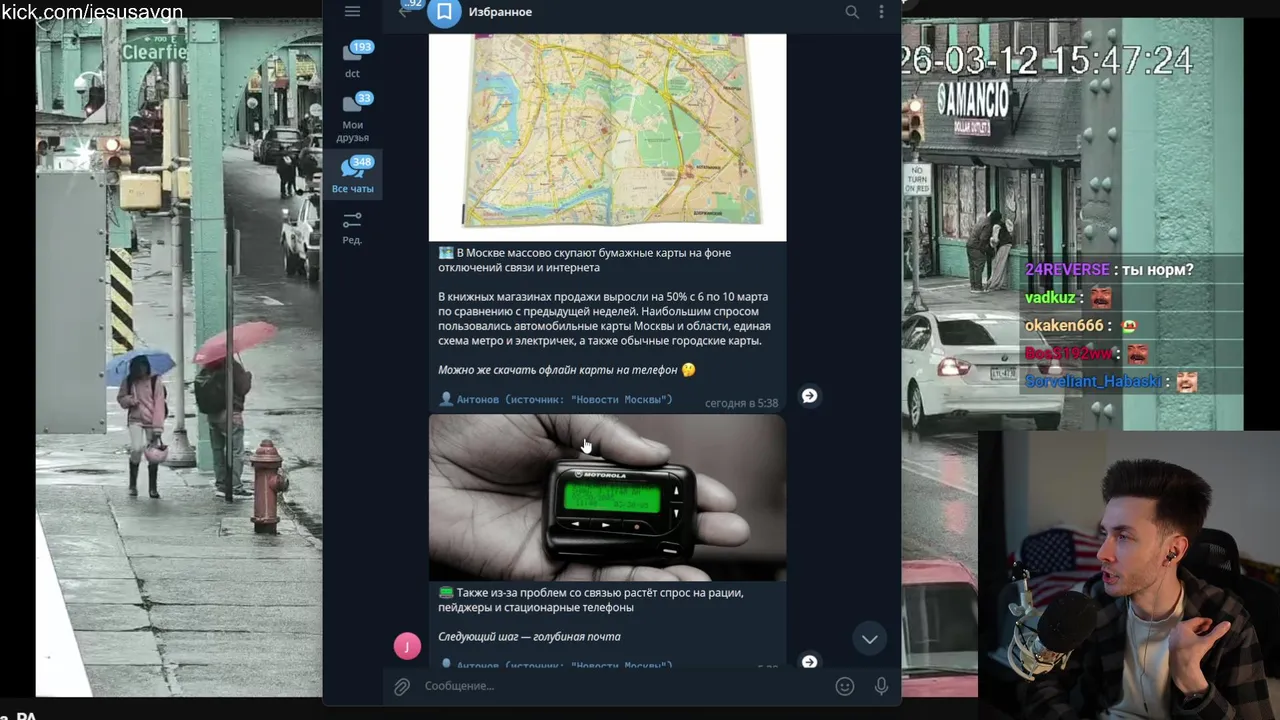Open chat search magnifier icon
Viewport: 1280px width, 720px height.
(852, 12)
